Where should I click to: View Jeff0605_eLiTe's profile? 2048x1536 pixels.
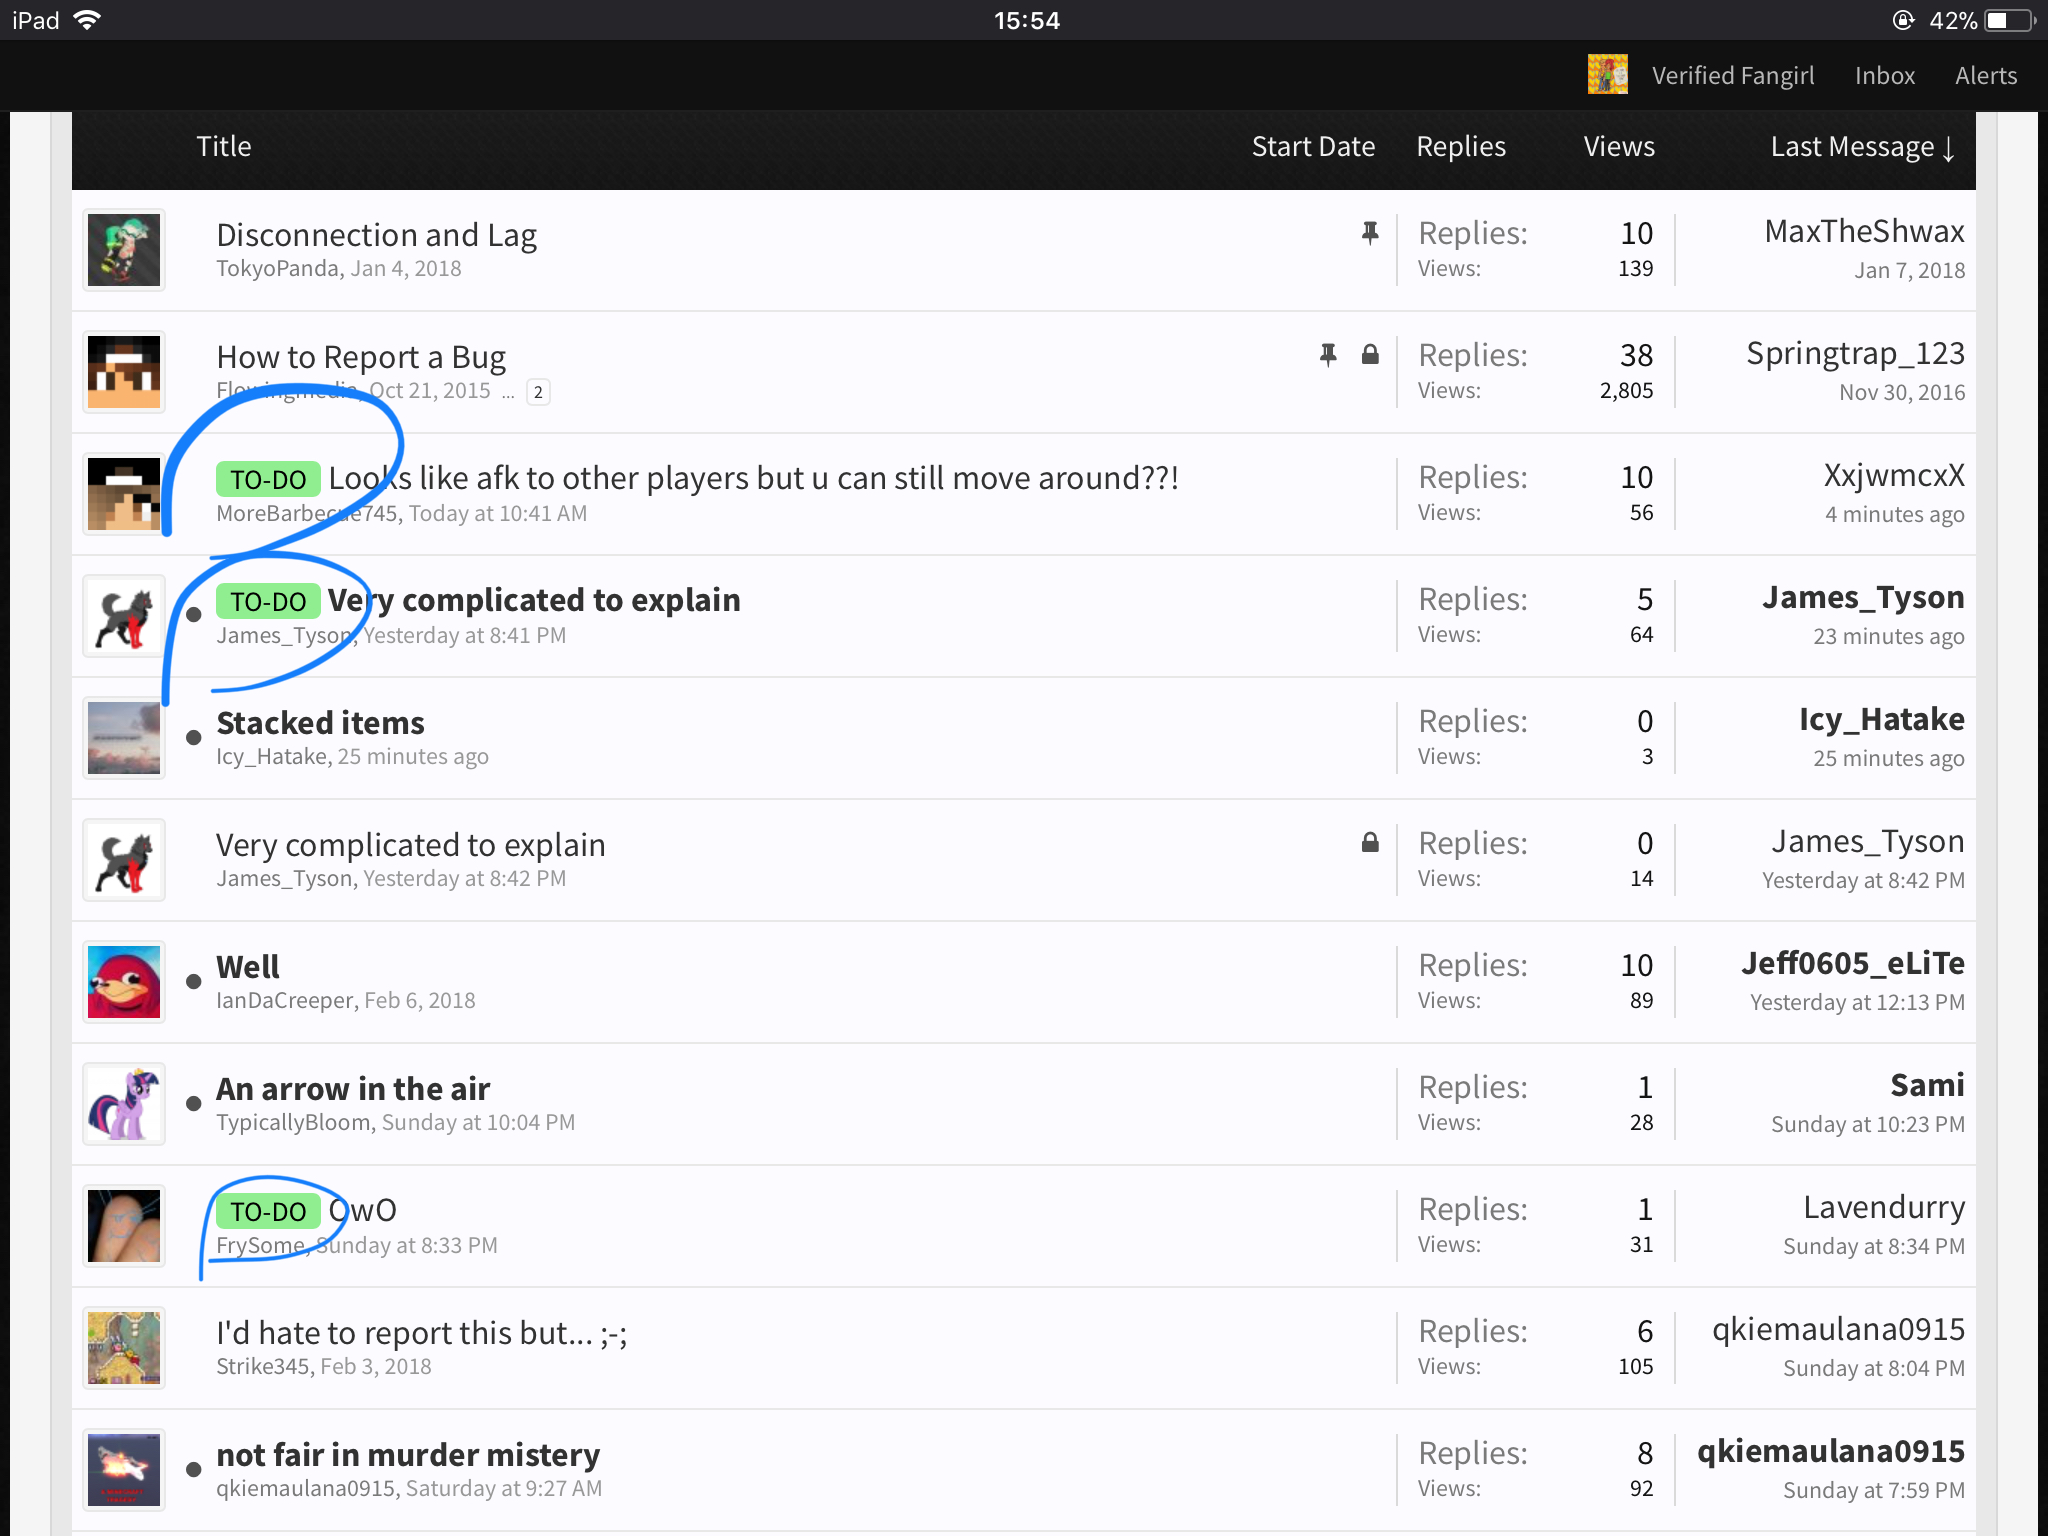tap(1853, 963)
